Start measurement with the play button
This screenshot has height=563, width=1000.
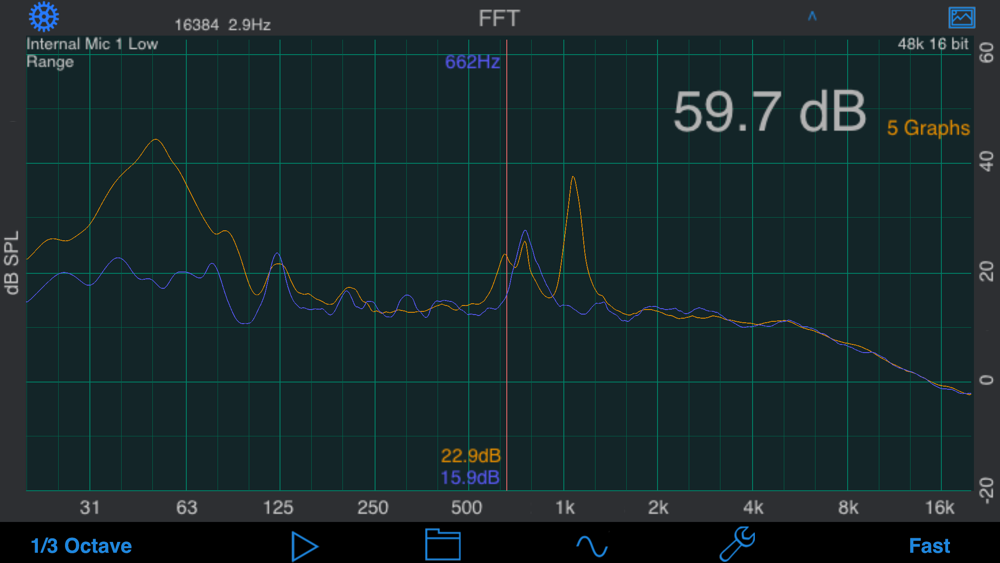(x=304, y=546)
